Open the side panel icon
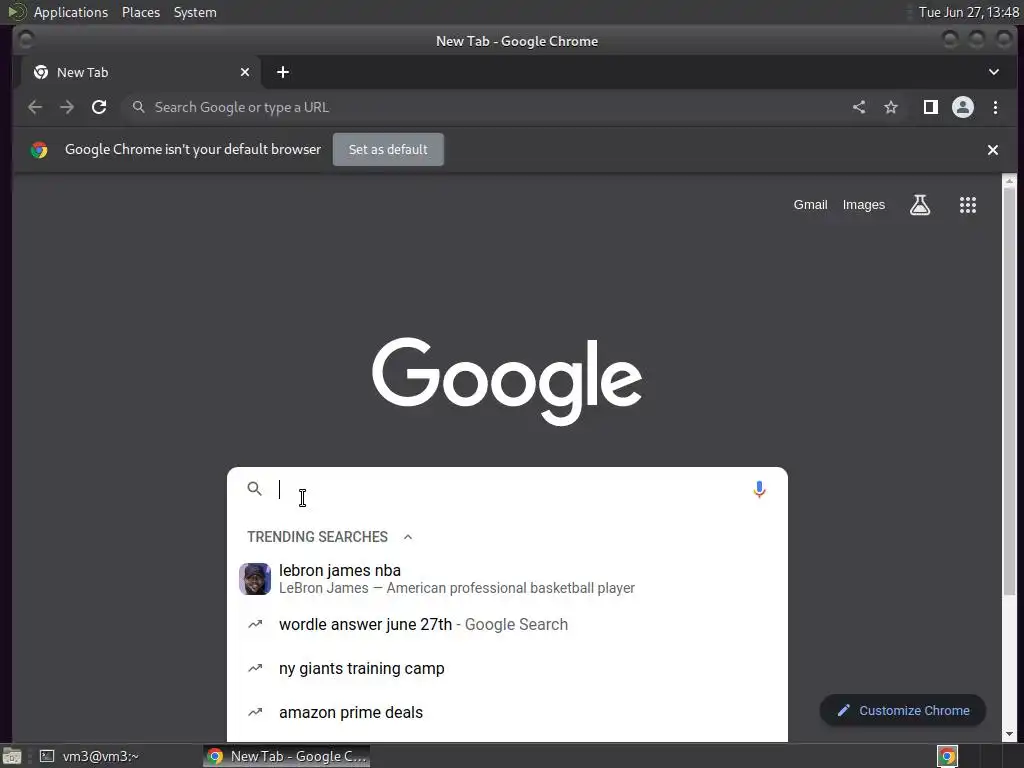This screenshot has width=1024, height=768. point(931,107)
